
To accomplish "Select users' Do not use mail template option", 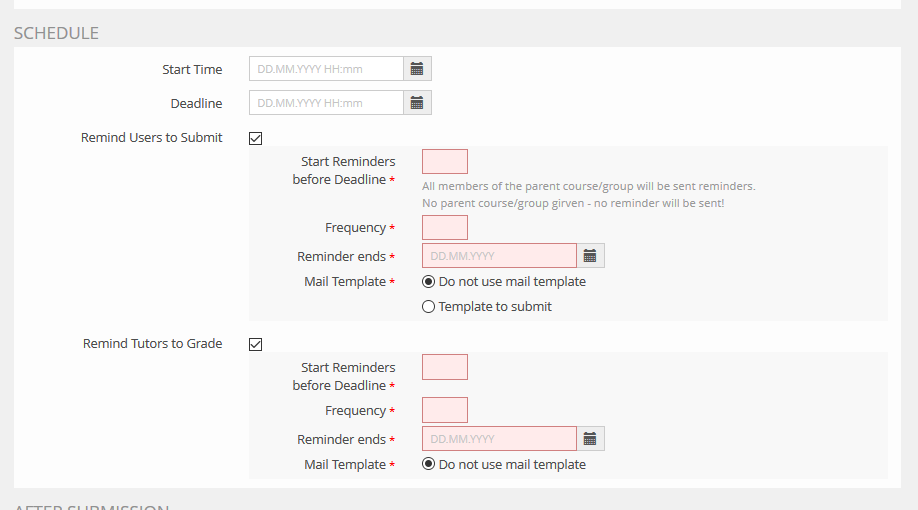I will tap(429, 282).
